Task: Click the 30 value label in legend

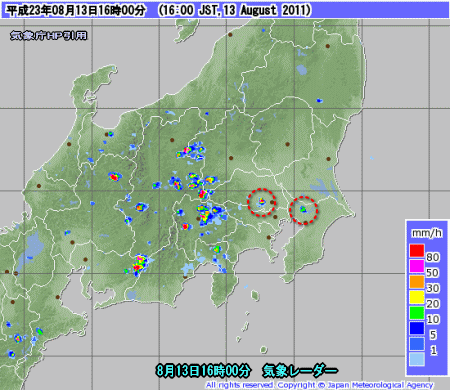Action: click(433, 288)
